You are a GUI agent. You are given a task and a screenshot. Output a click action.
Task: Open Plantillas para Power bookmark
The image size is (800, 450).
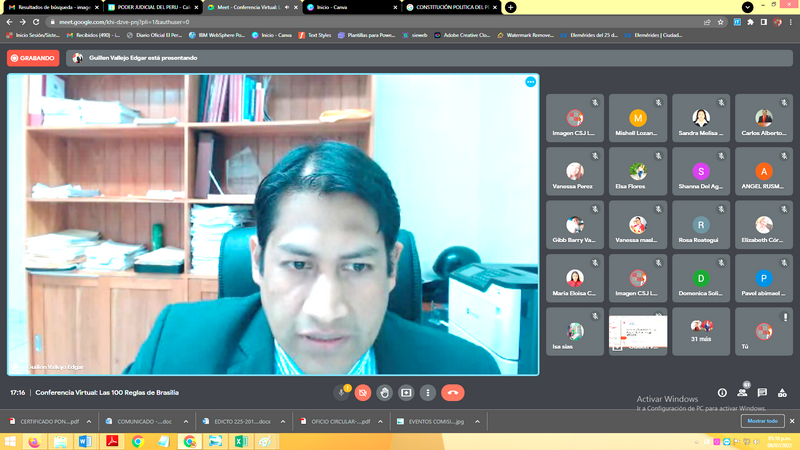pos(368,35)
